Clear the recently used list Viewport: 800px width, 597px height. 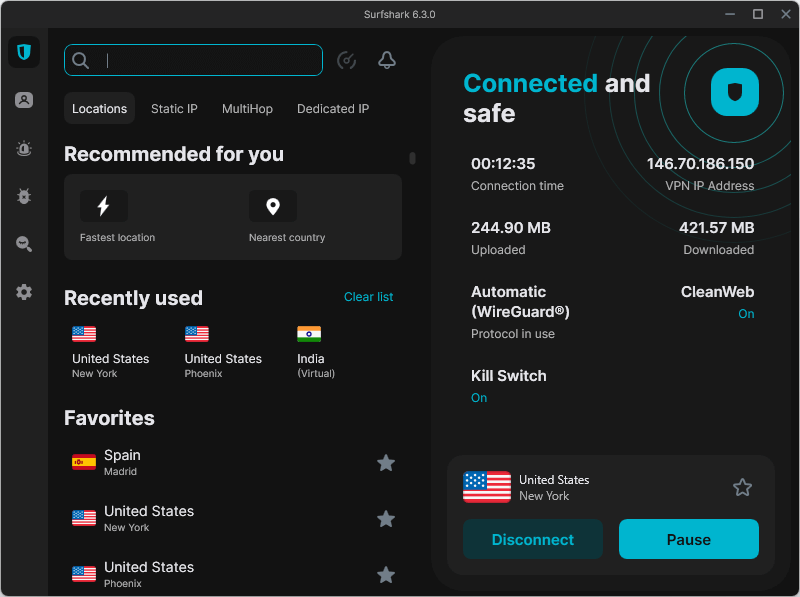371,297
